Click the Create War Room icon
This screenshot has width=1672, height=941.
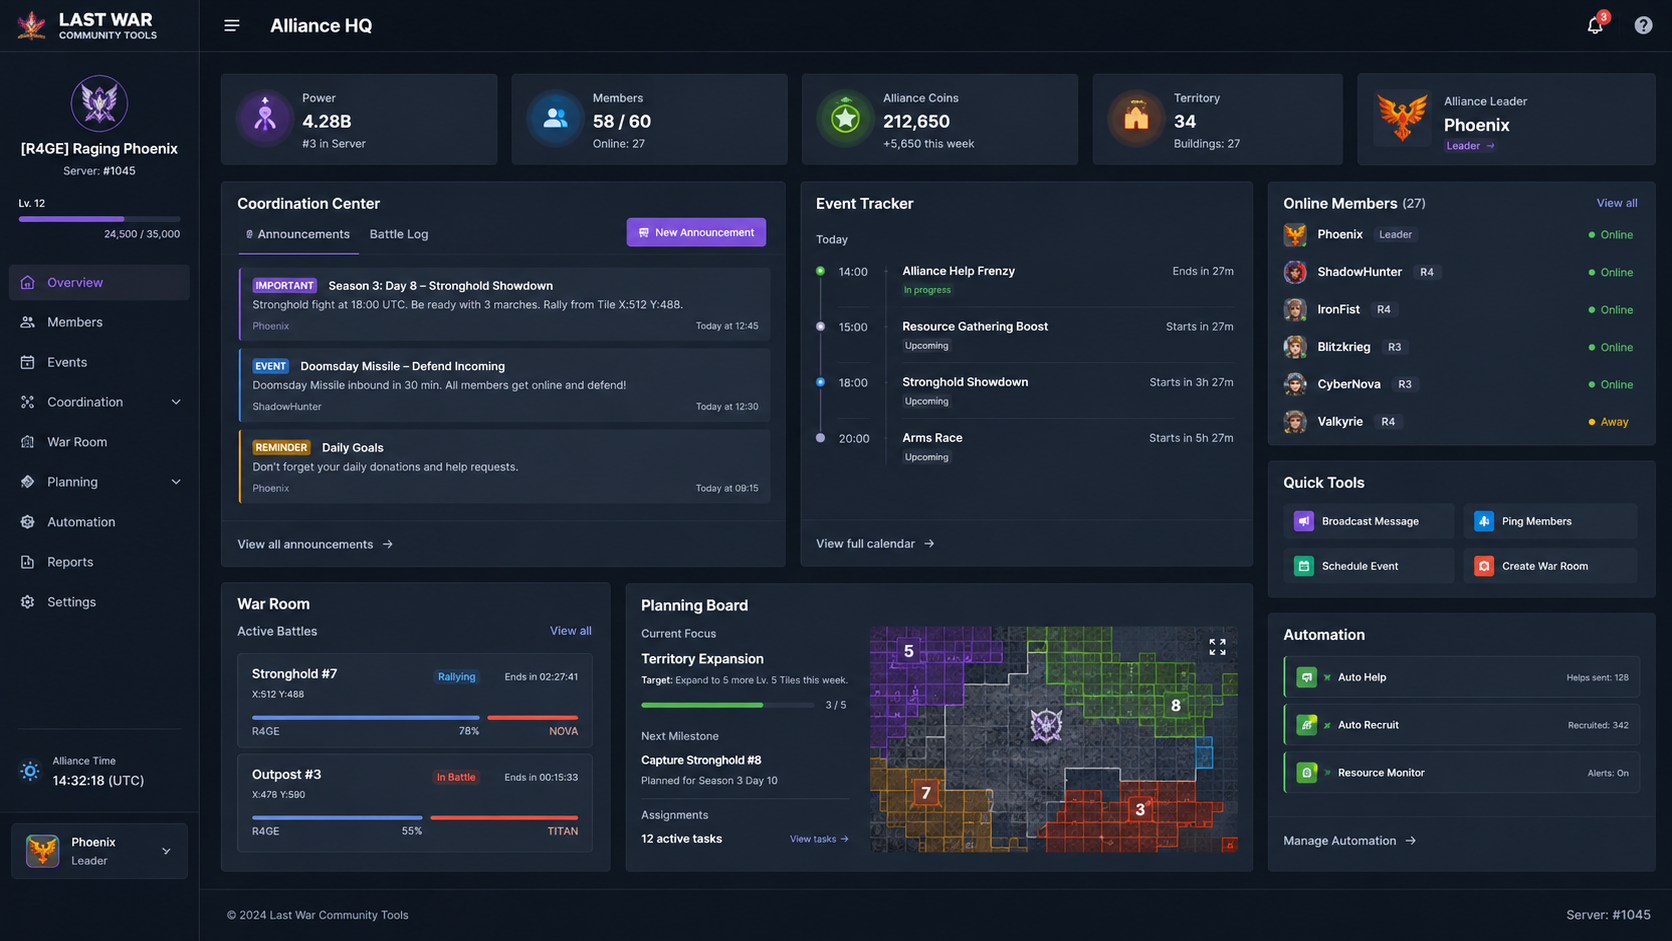tap(1484, 566)
